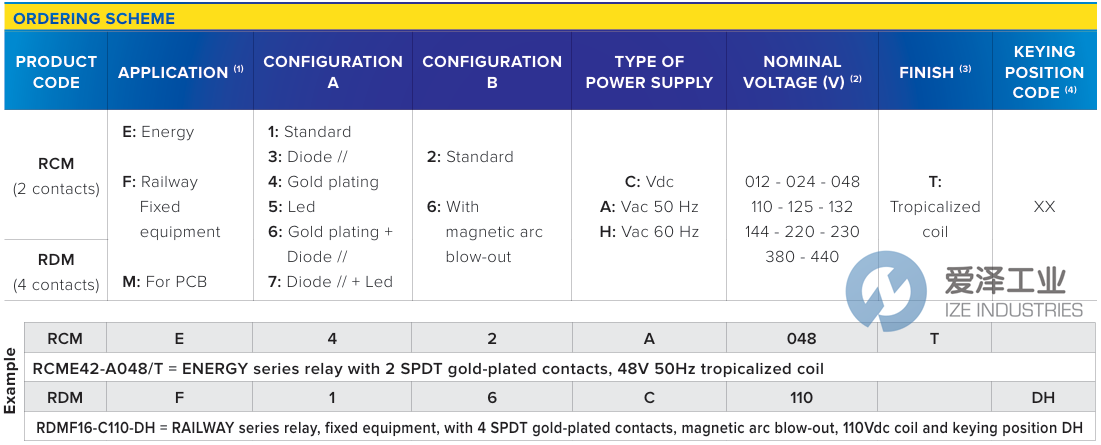Select the RCM (2 contacts) product cell
Image resolution: width=1101 pixels, height=445 pixels.
56,175
